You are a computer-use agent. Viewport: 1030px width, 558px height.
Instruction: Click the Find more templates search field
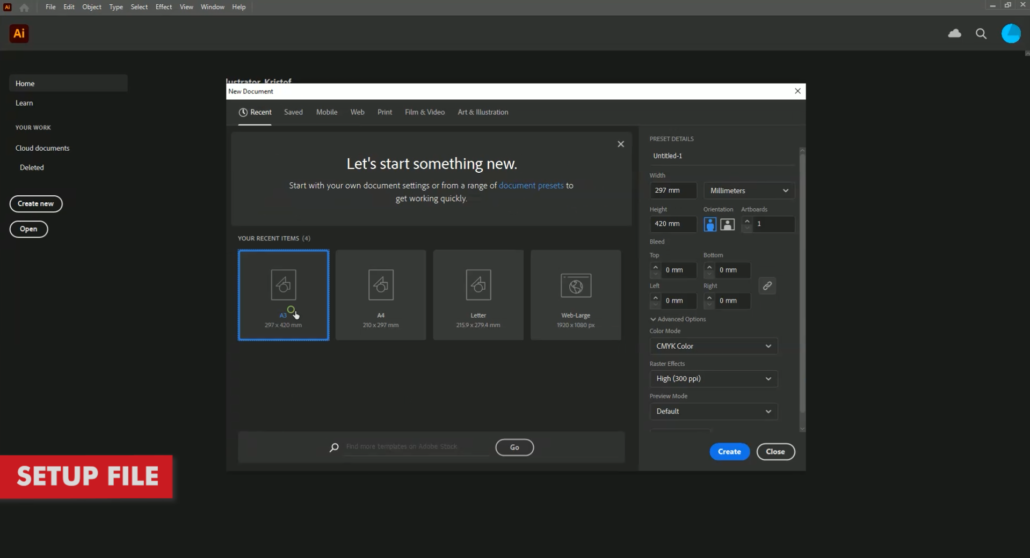point(416,447)
